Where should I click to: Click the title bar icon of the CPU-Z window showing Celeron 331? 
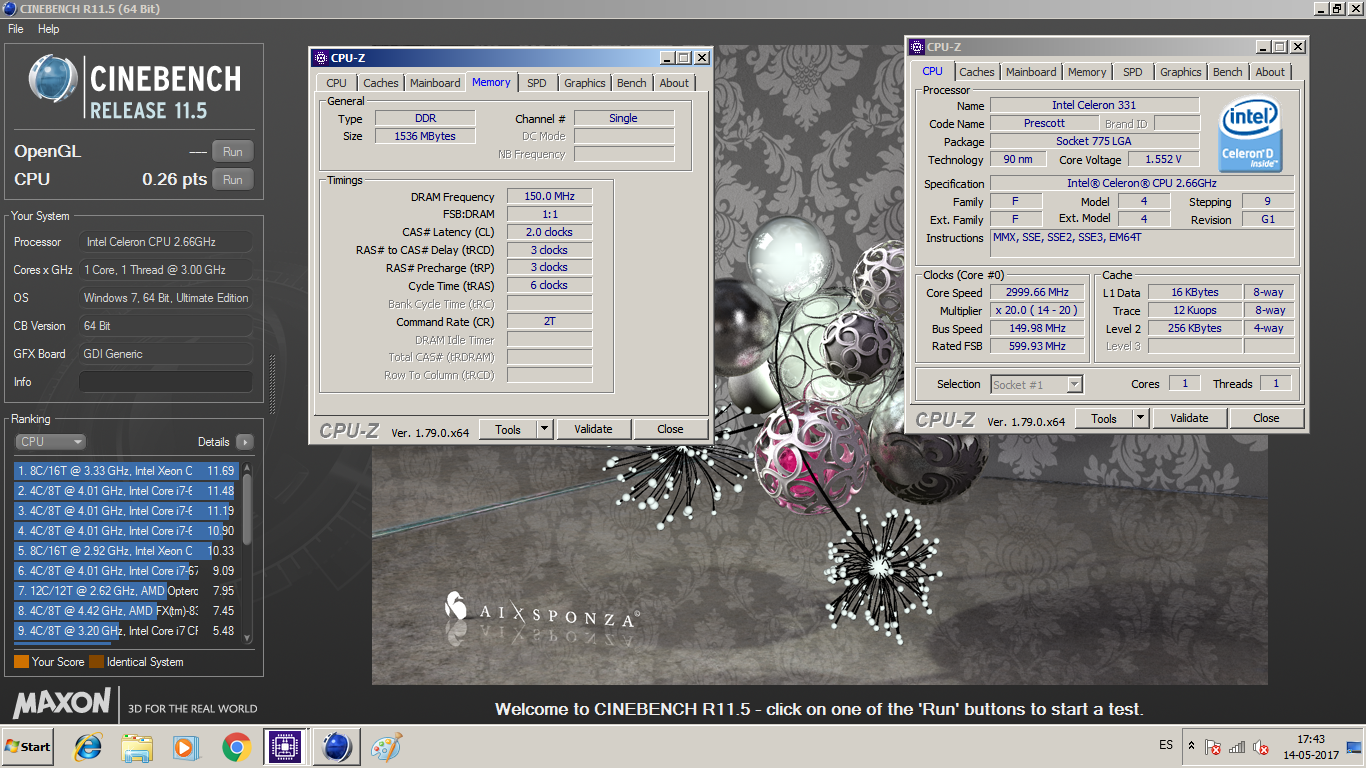[x=917, y=47]
